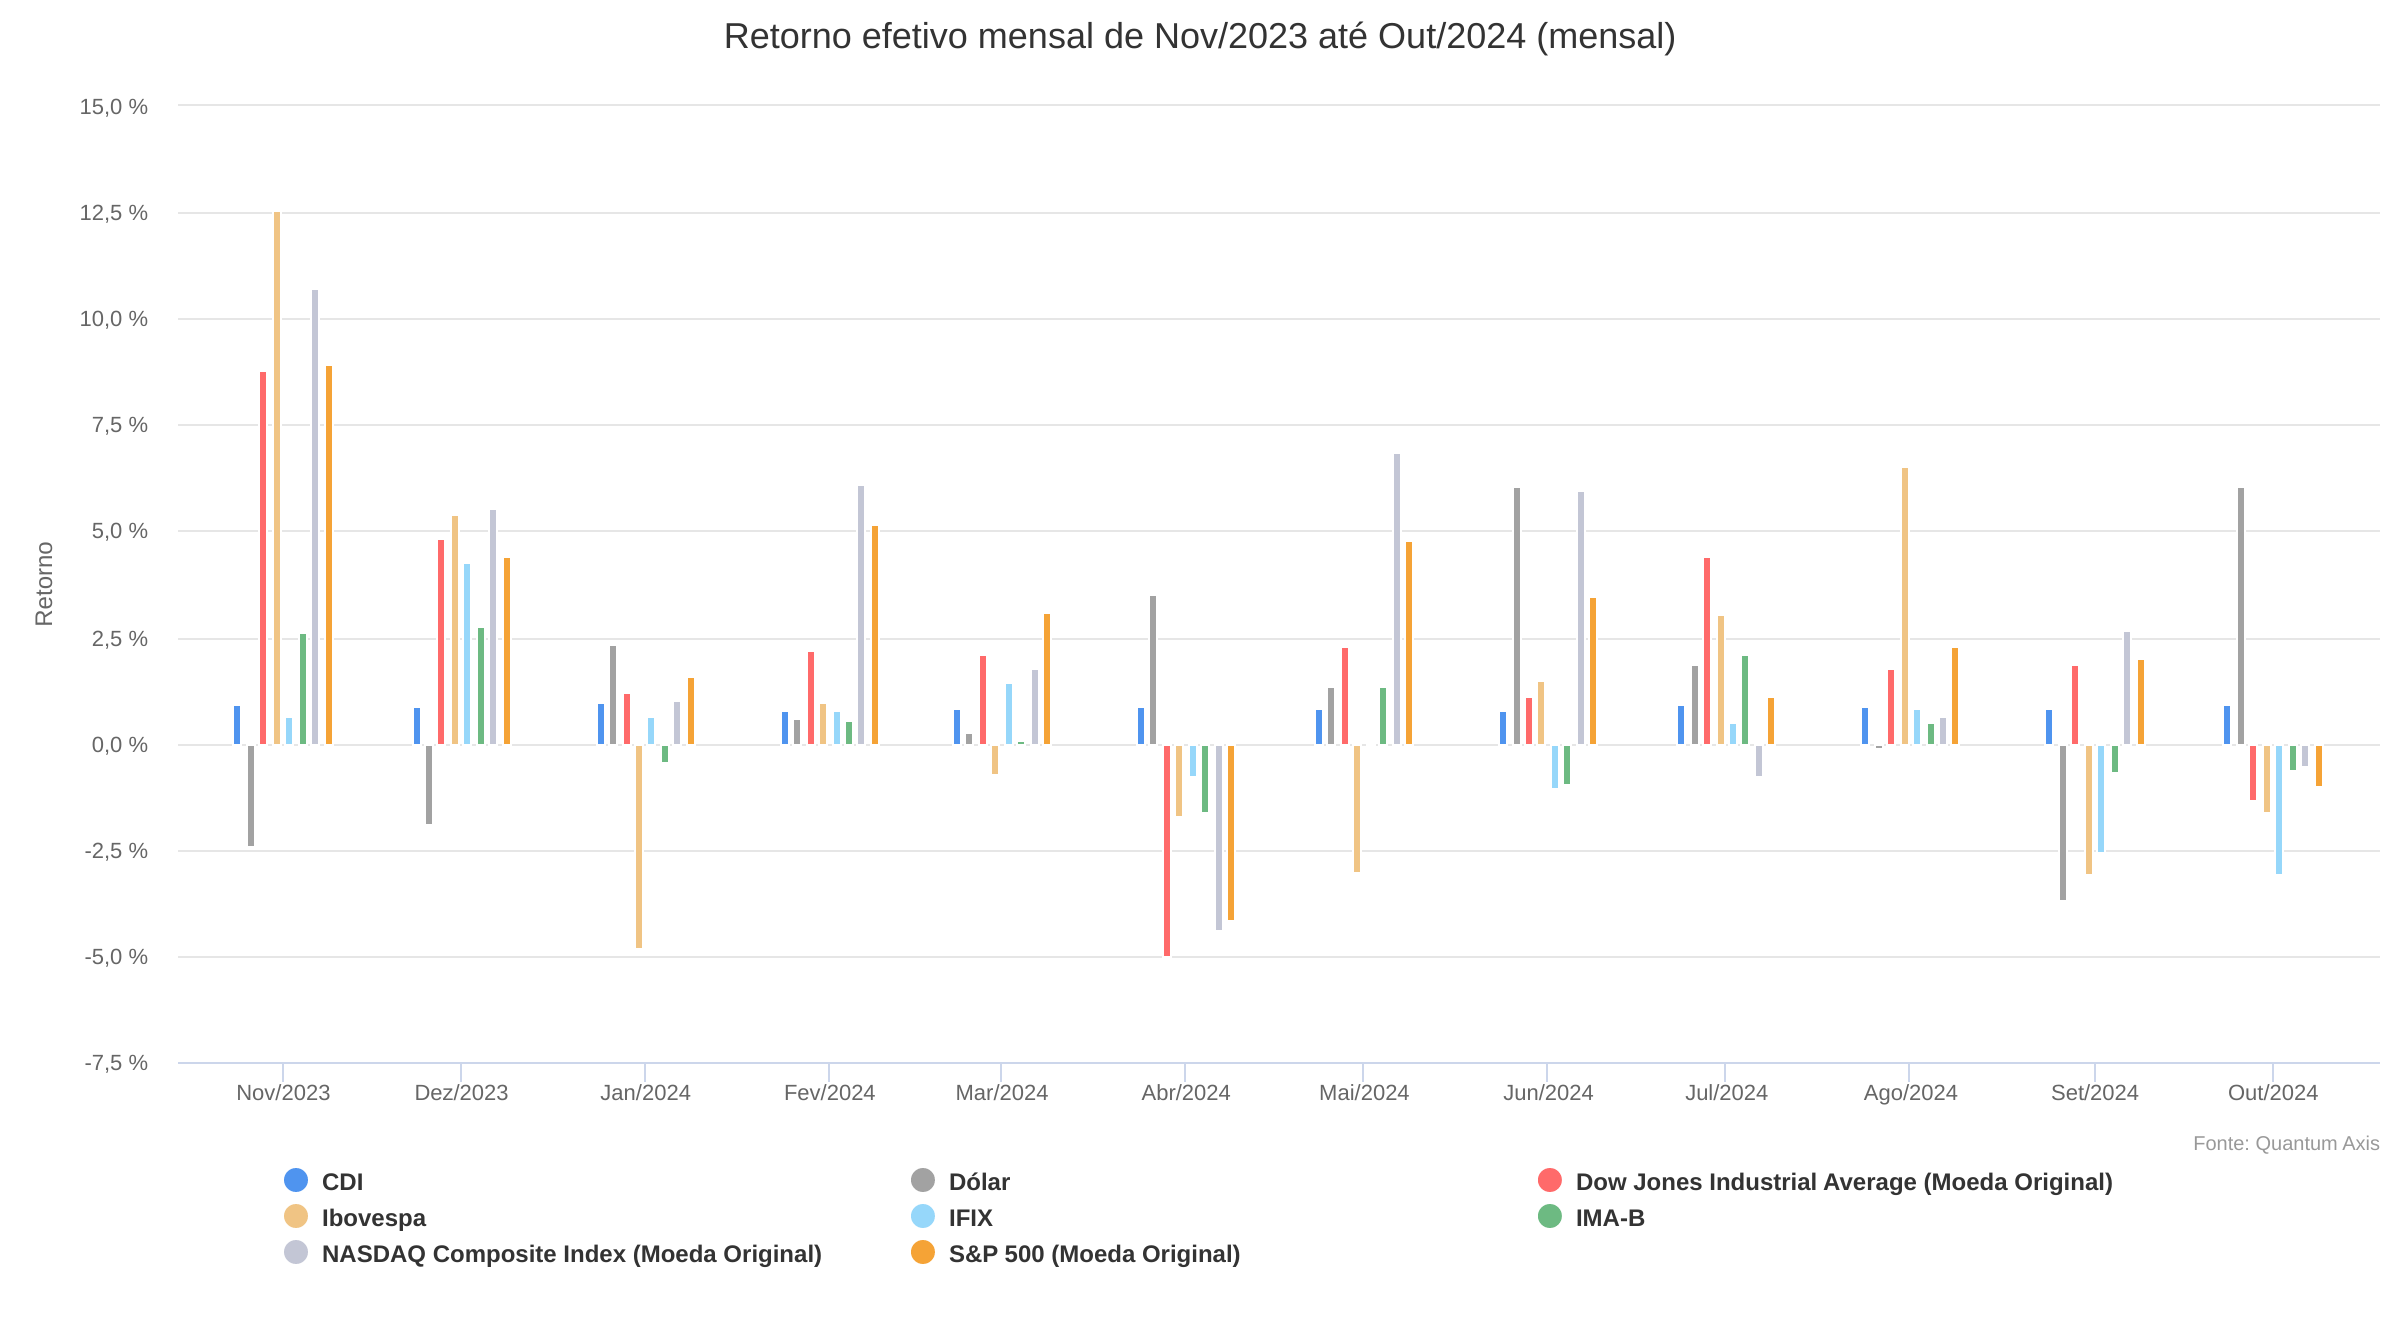
Task: Click the Dólar bar in Out/2024
Action: click(x=2241, y=617)
